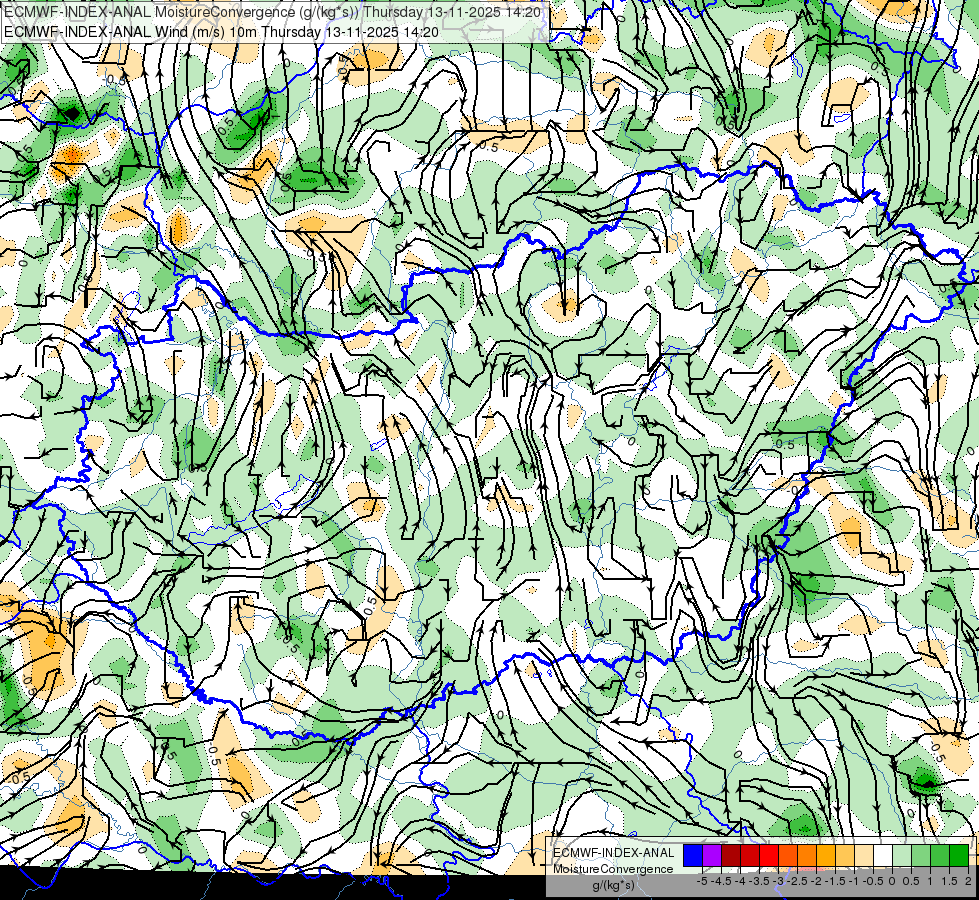Screen dimensions: 979x900
Task: Click the -2.5 legend tick label
Action: pos(797,881)
